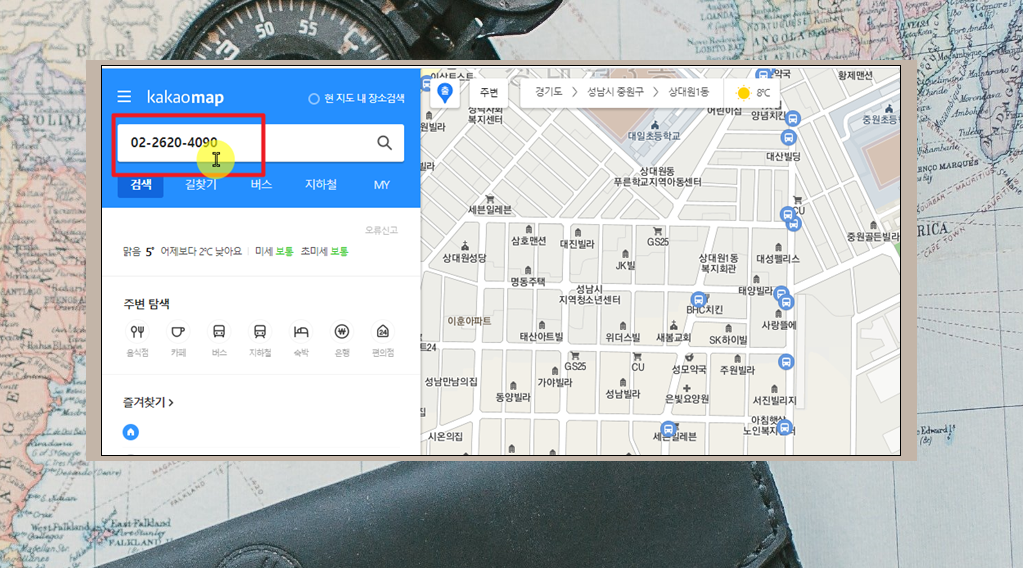Click the 서진빌리지 map label

point(774,400)
